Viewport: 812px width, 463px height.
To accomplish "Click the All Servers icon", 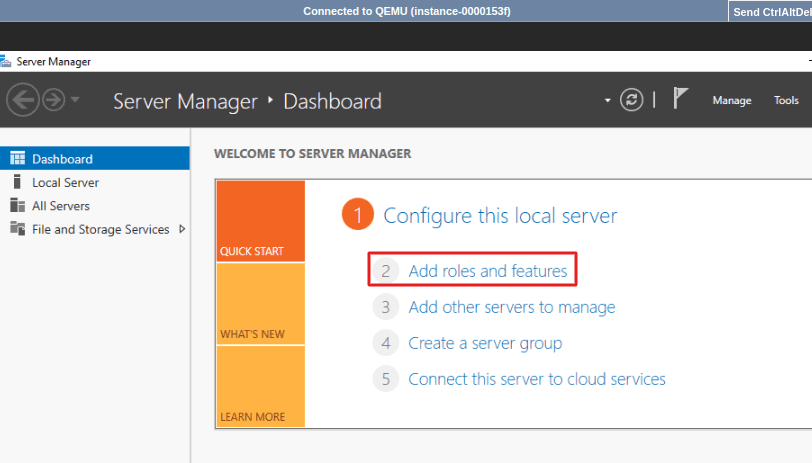I will coord(18,205).
